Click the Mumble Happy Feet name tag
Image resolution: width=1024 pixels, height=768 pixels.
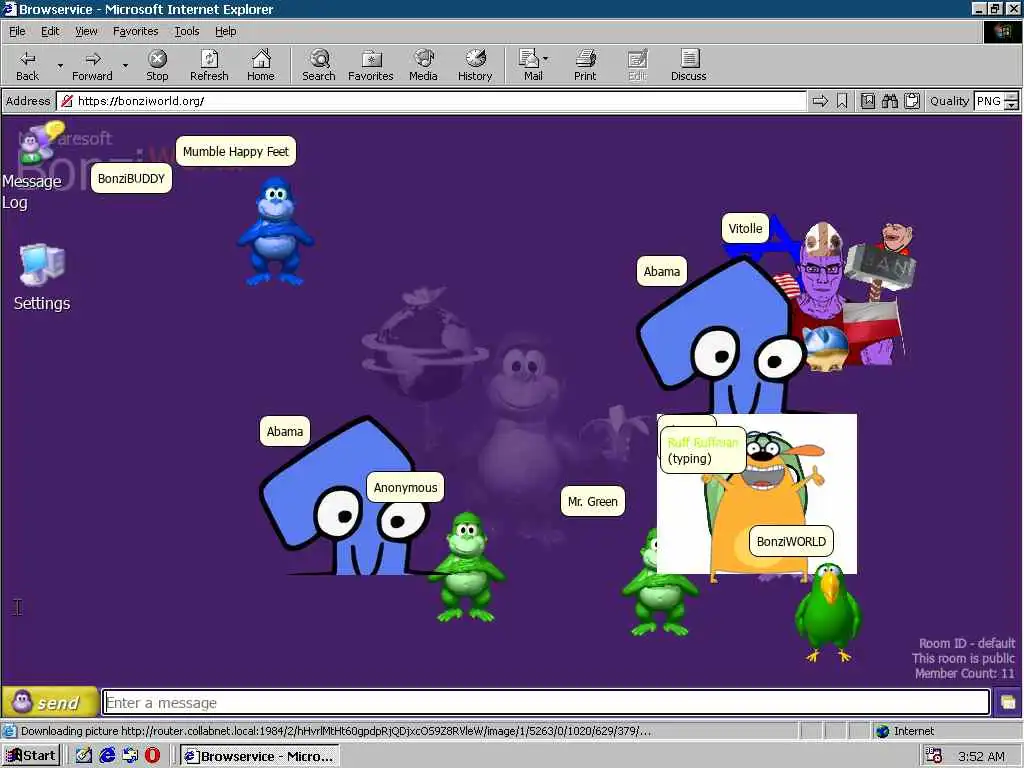coord(236,152)
